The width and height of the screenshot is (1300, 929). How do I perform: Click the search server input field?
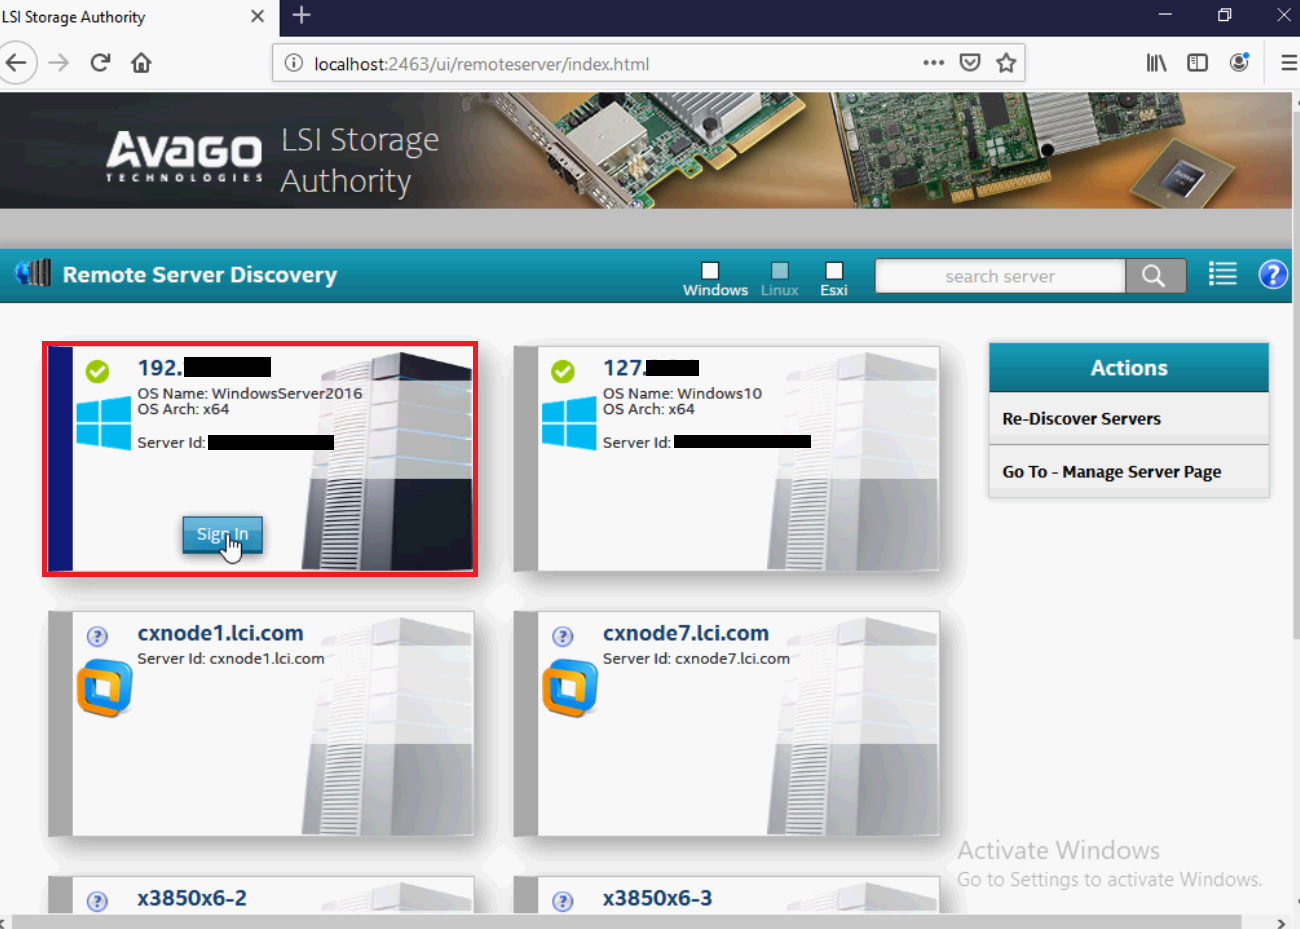(x=999, y=276)
